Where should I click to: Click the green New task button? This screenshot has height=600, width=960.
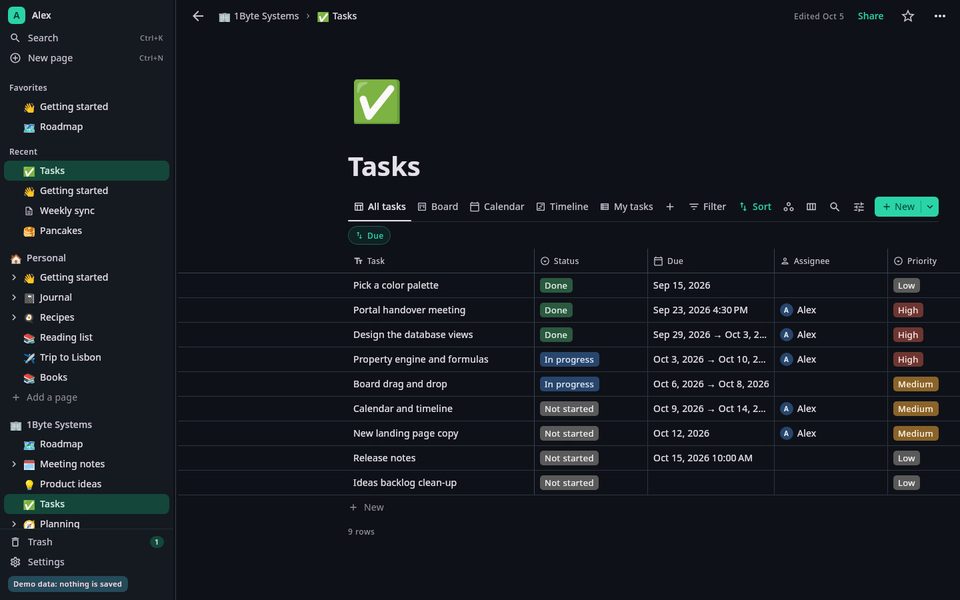click(x=898, y=207)
